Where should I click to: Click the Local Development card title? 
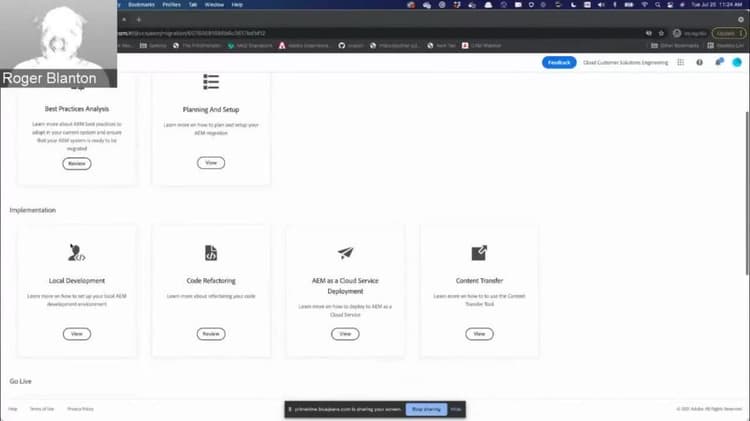pyautogui.click(x=77, y=280)
